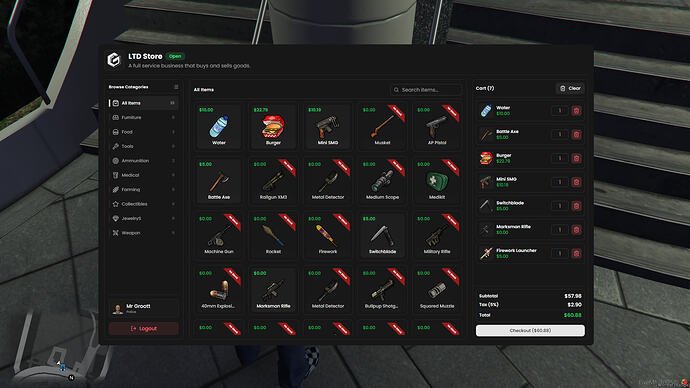Edit quantity field for Switchblade in cart

pos(559,206)
